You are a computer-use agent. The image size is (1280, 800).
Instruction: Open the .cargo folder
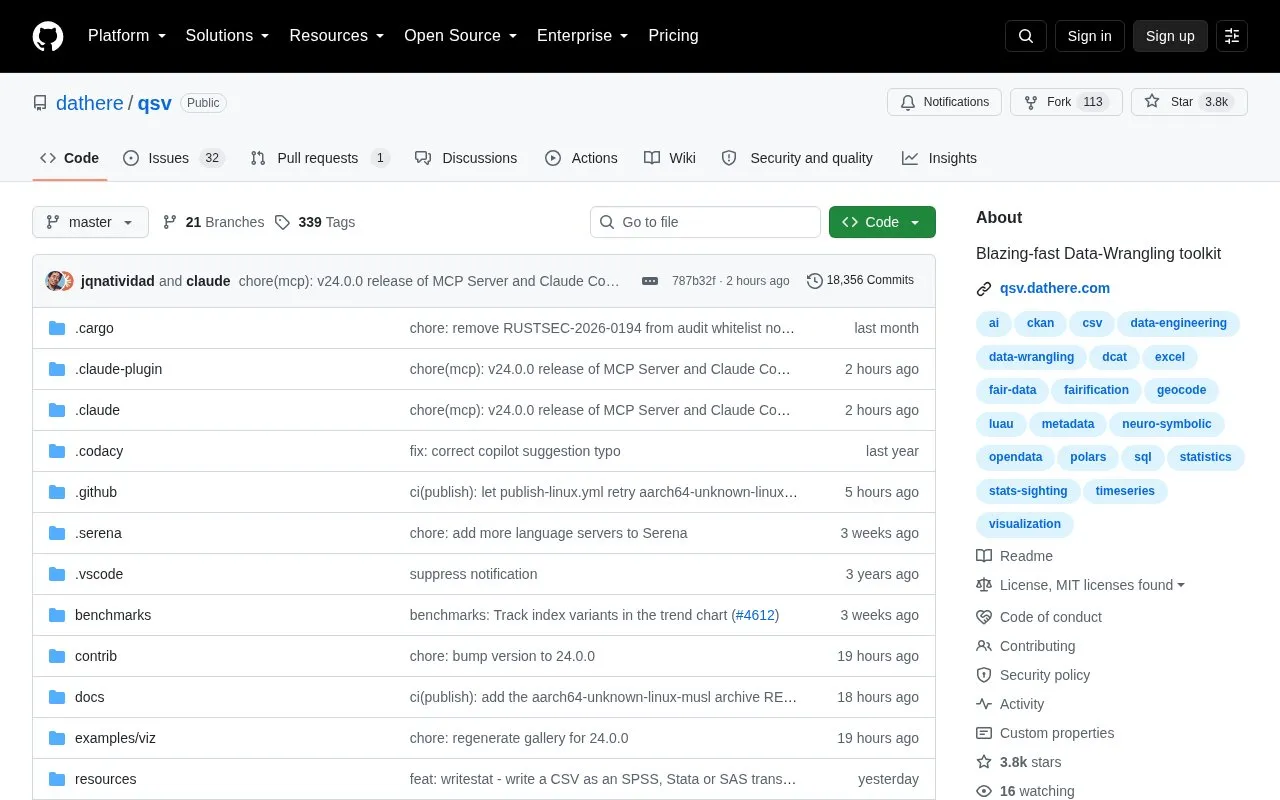(x=94, y=328)
